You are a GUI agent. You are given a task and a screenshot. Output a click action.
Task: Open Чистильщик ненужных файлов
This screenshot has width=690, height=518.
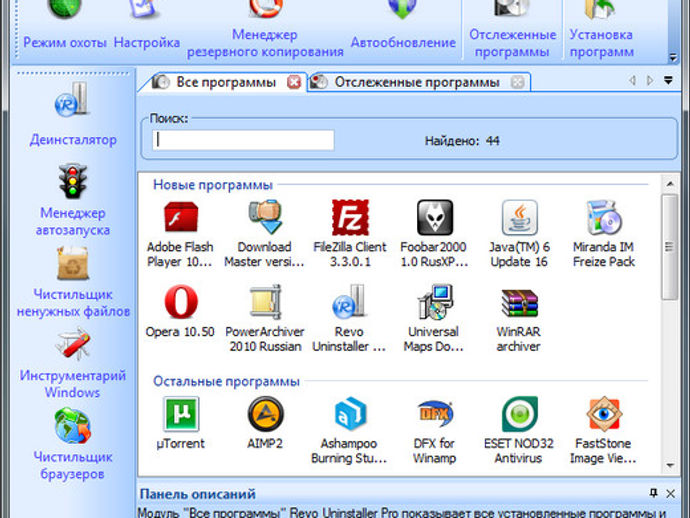pos(73,283)
